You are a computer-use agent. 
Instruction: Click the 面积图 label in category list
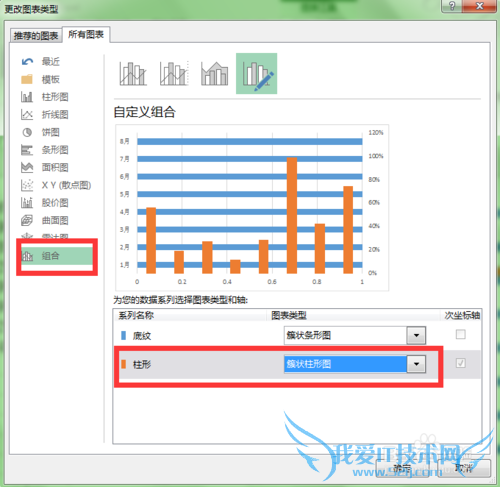[55, 167]
